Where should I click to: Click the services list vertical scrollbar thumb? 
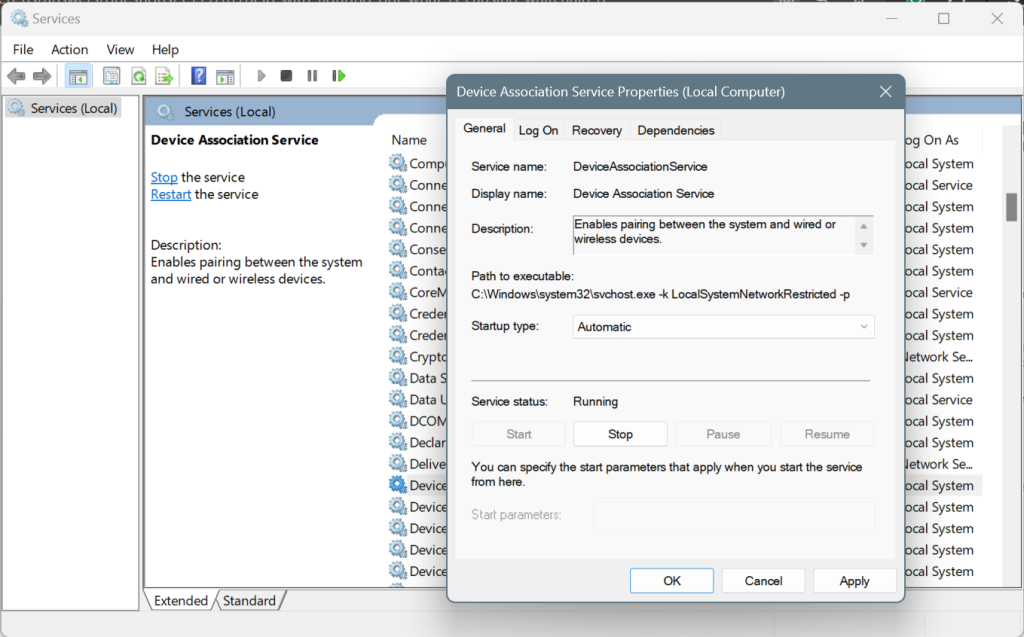(x=1012, y=207)
